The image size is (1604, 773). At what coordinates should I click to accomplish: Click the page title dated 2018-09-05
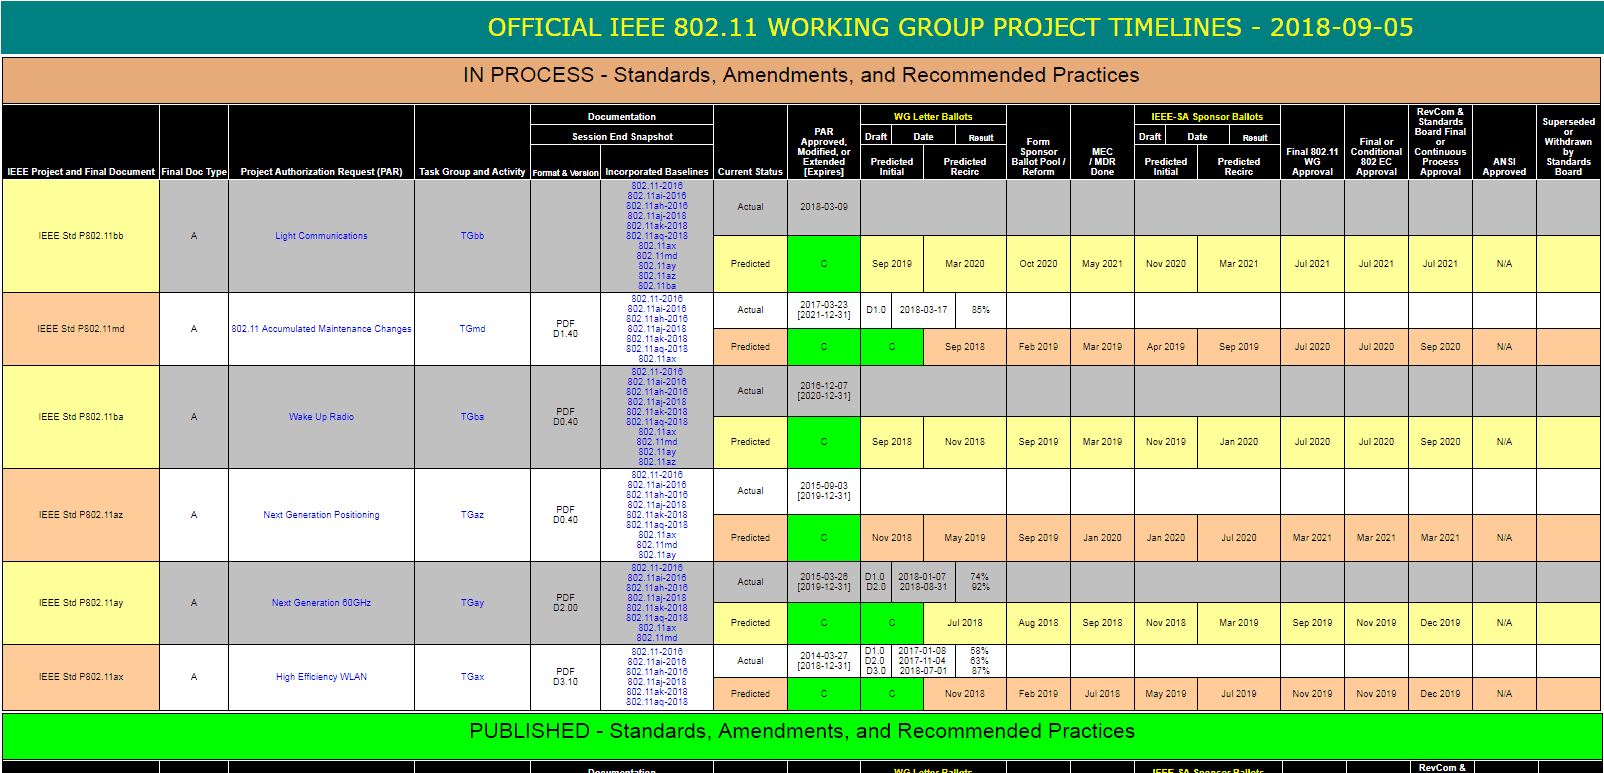pos(950,28)
